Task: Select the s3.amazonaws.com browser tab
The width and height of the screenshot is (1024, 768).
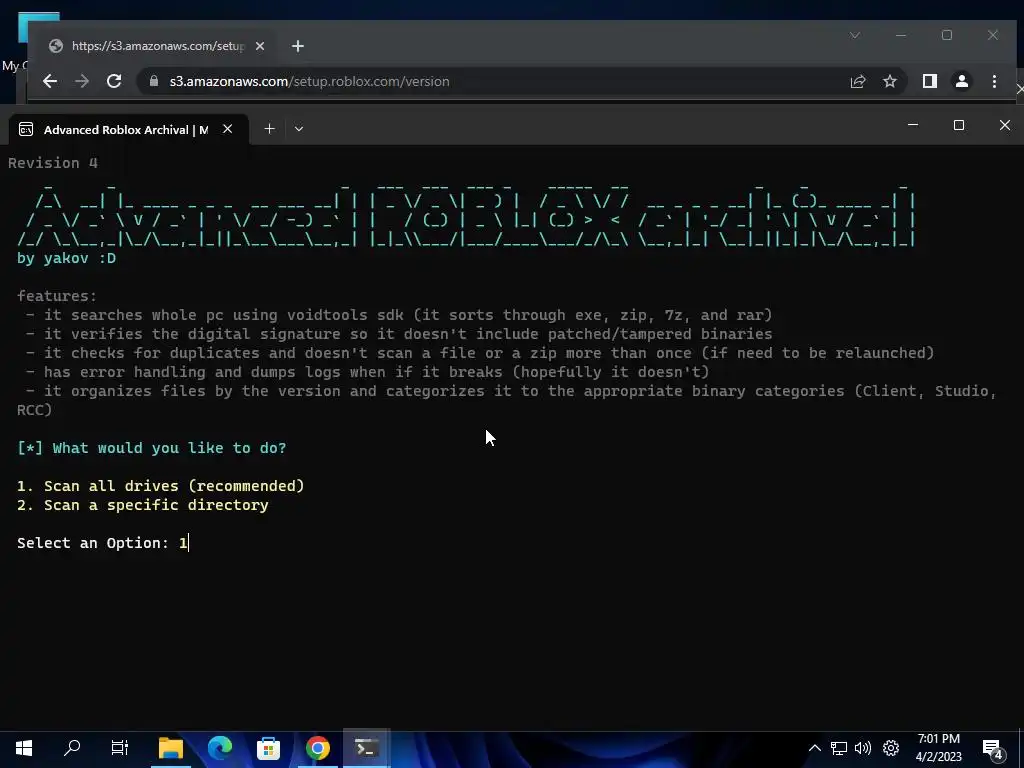Action: coord(157,46)
